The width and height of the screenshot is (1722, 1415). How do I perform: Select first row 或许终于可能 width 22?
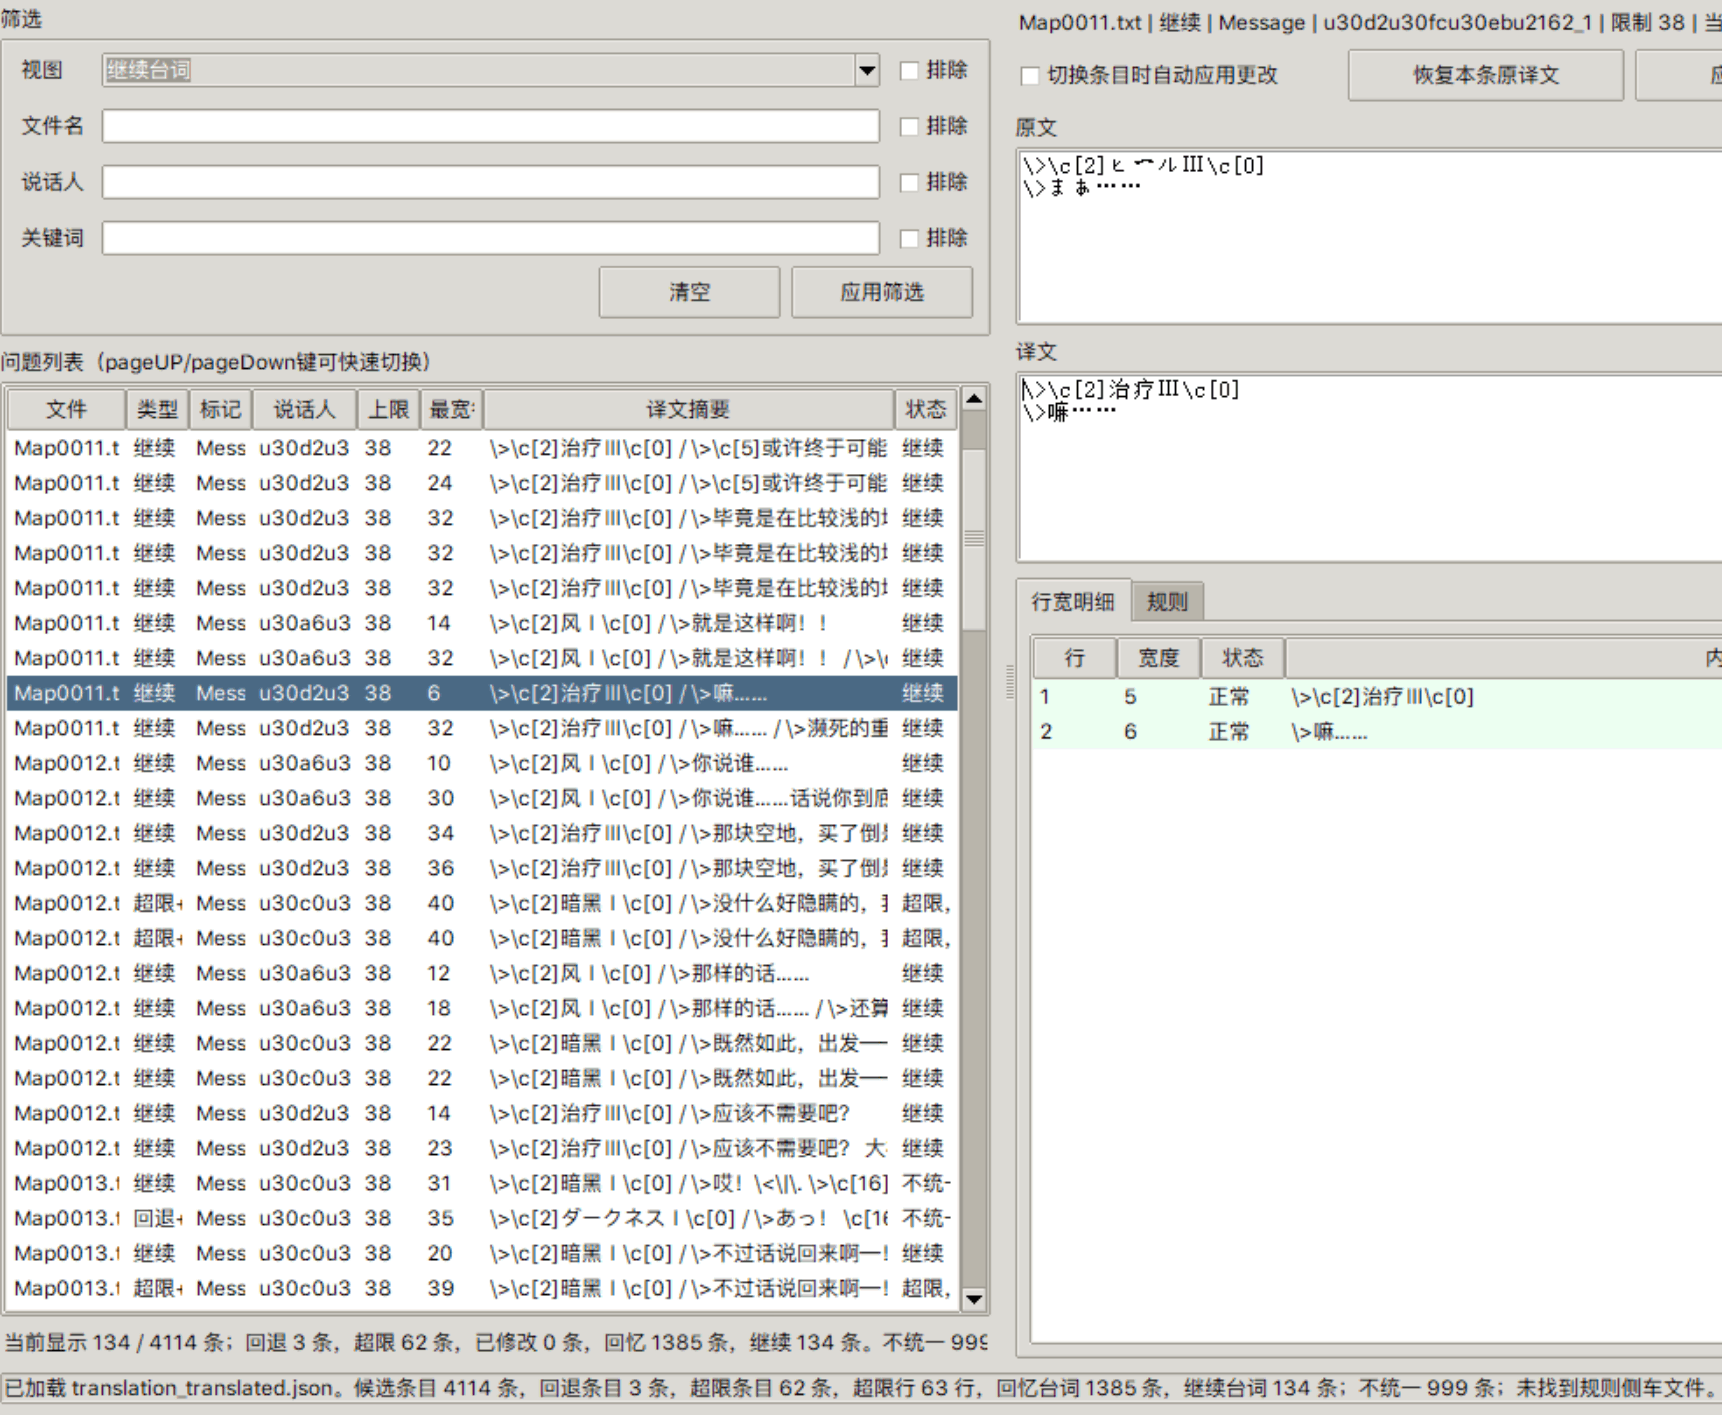tap(482, 448)
